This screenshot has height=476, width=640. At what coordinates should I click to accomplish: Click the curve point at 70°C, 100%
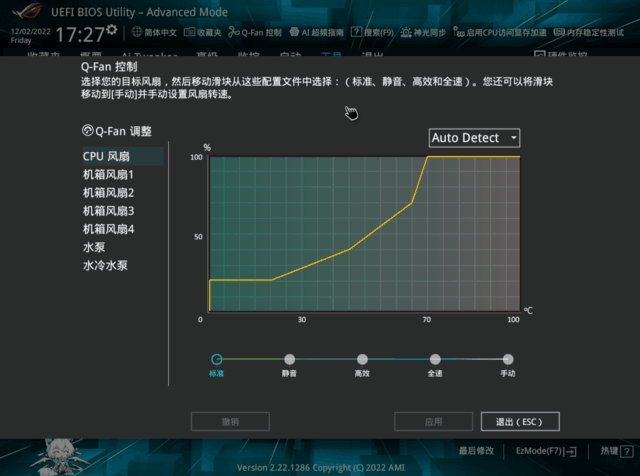point(428,157)
